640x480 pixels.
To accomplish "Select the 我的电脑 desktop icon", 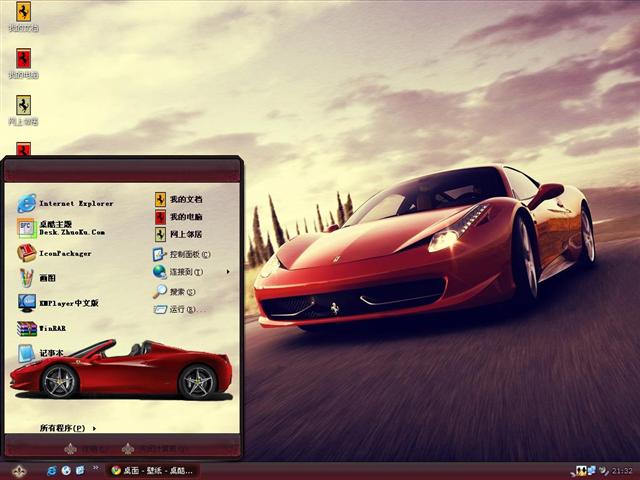I will pos(23,63).
